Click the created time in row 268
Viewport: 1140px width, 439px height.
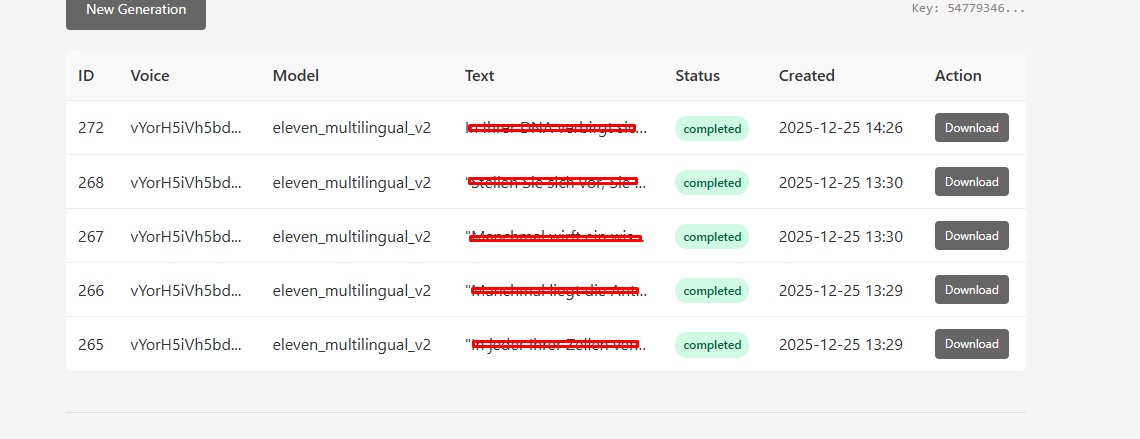(x=840, y=182)
